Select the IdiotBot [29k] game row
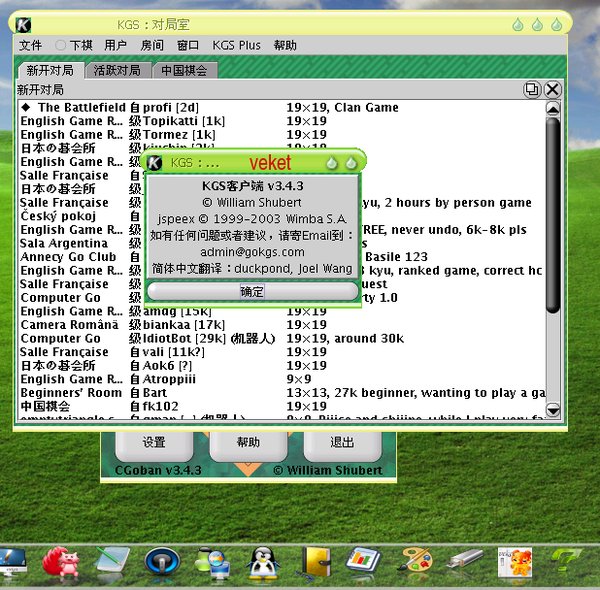 282,339
